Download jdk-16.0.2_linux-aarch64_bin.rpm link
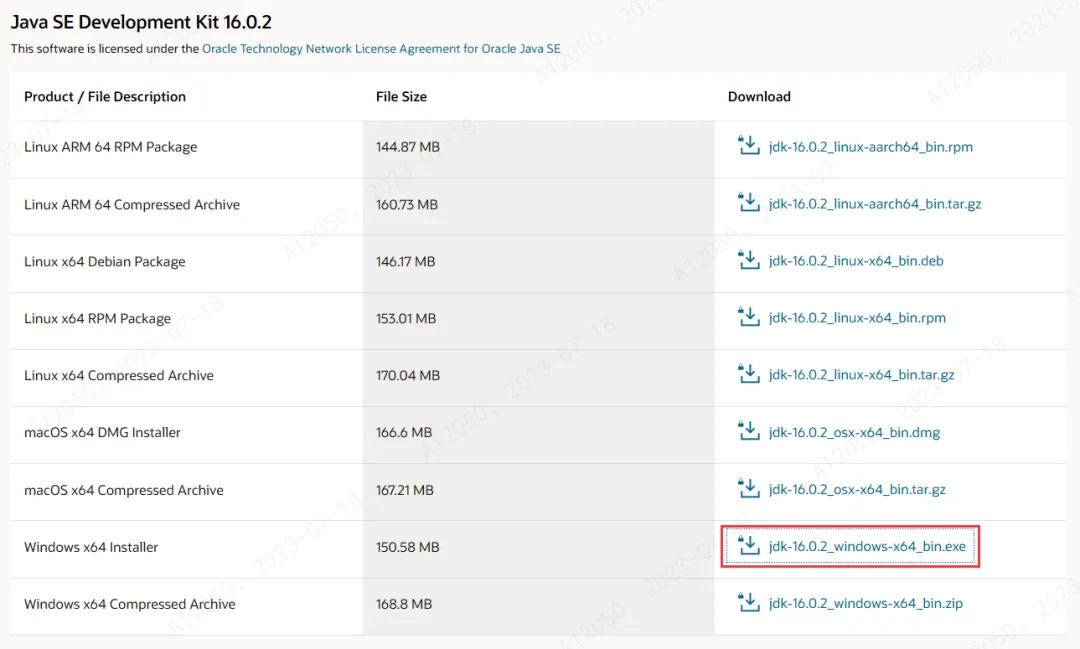 (871, 147)
